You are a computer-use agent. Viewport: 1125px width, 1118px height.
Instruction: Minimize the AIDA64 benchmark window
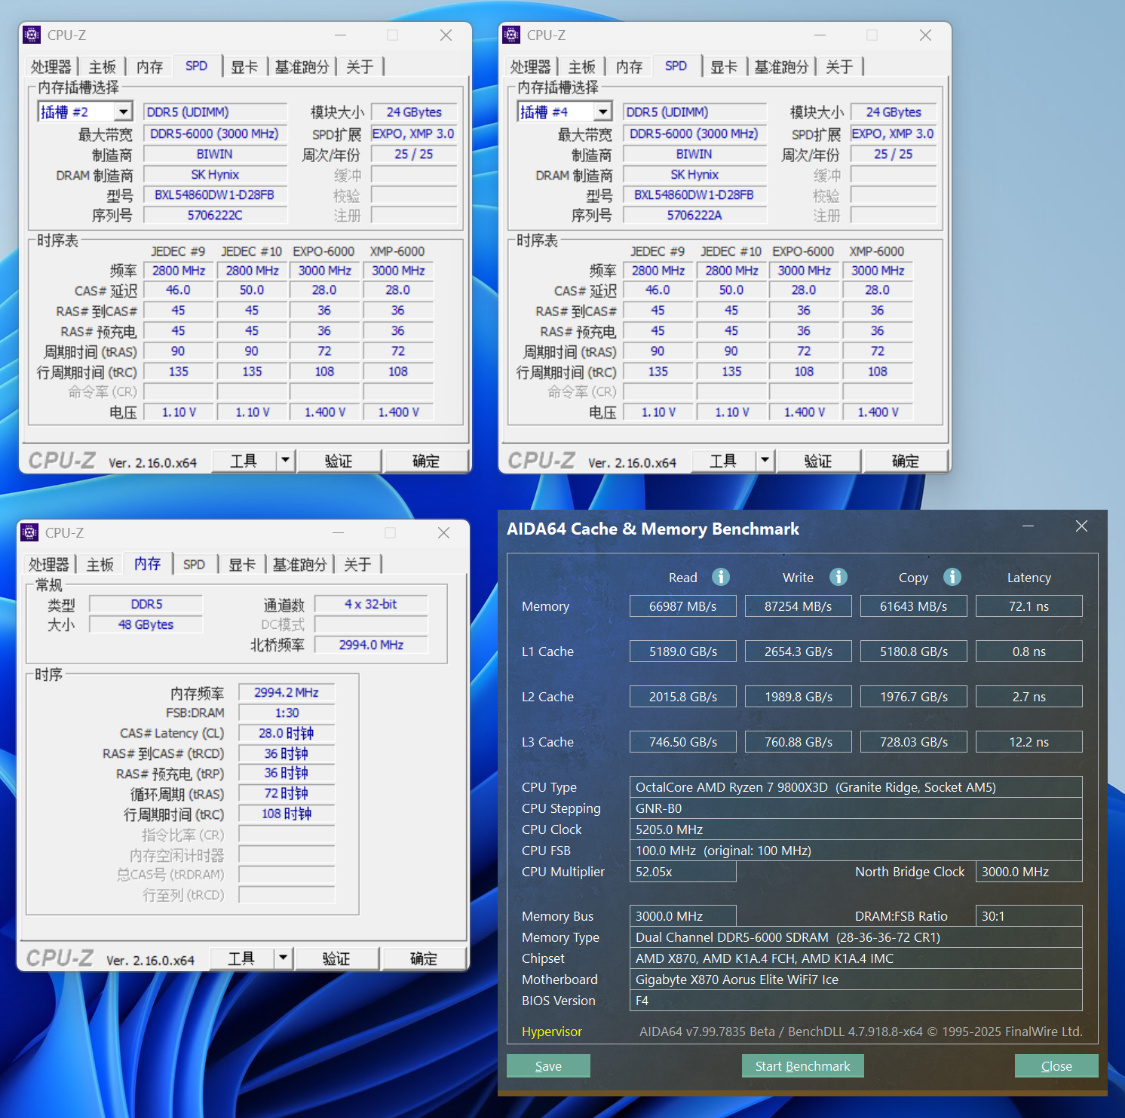pyautogui.click(x=1028, y=527)
